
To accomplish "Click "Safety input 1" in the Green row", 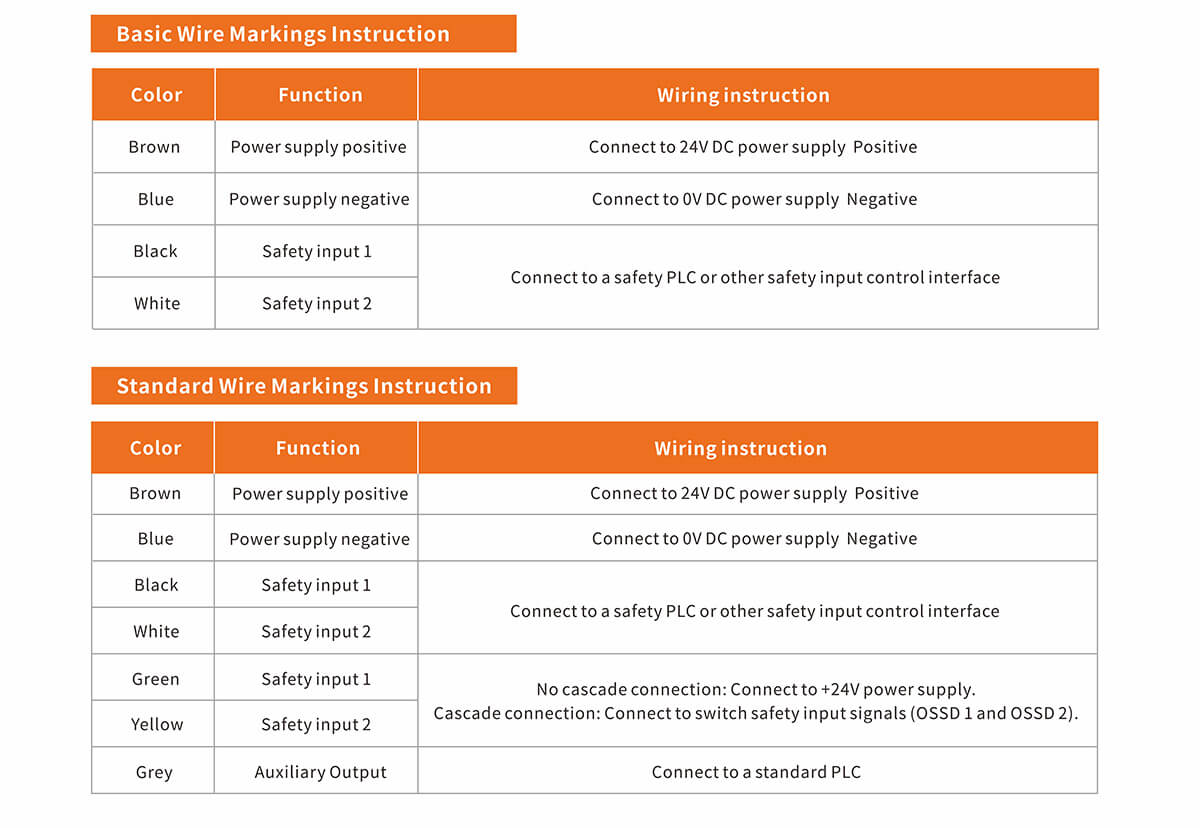I will [316, 679].
